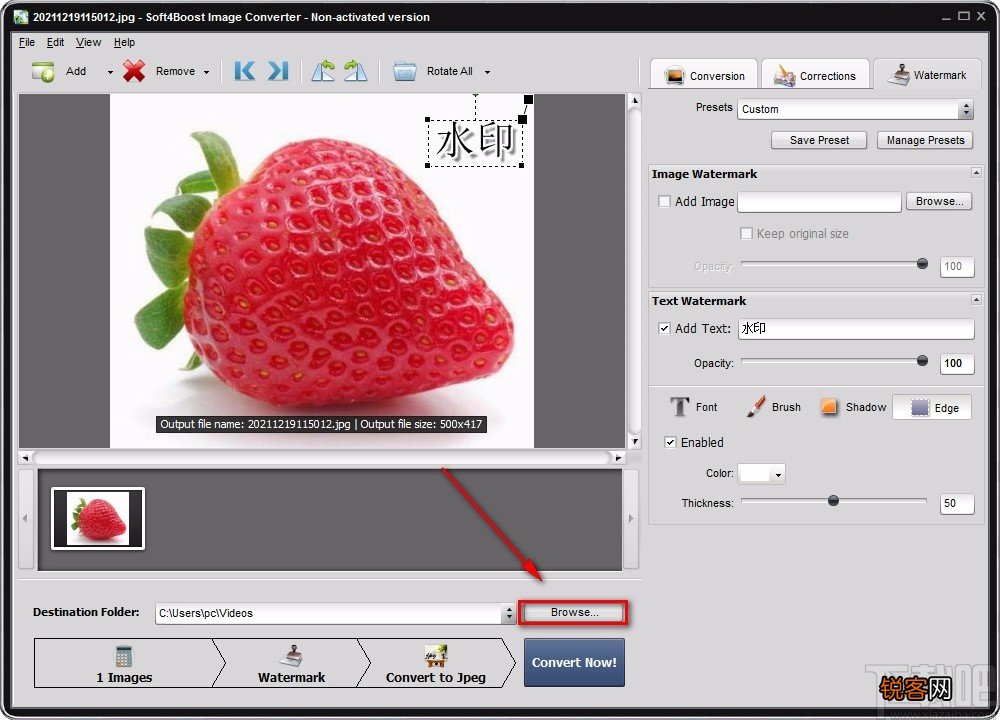Click the Conversion tab icon
The width and height of the screenshot is (1000, 720).
[674, 76]
